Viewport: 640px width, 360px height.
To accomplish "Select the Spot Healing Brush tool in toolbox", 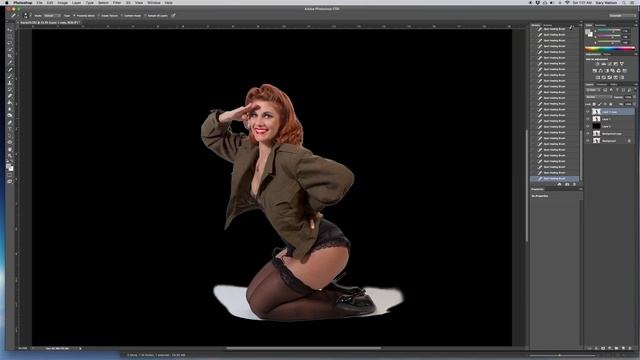I will coord(10,69).
